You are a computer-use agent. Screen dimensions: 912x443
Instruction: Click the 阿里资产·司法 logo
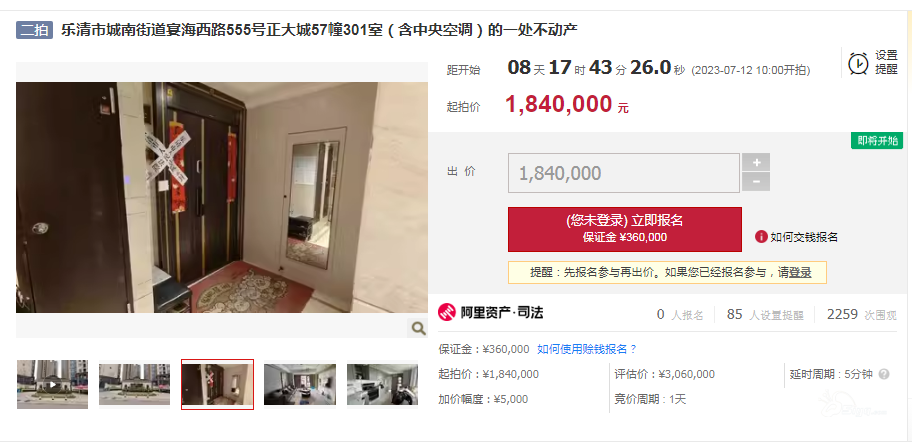(x=490, y=313)
